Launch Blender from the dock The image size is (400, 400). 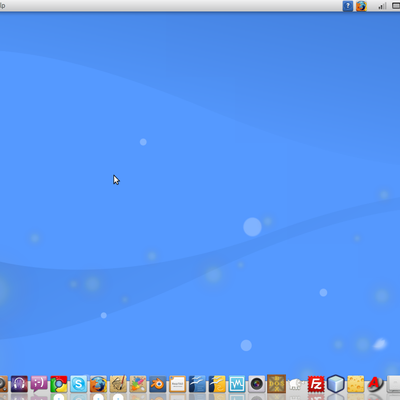click(x=158, y=384)
